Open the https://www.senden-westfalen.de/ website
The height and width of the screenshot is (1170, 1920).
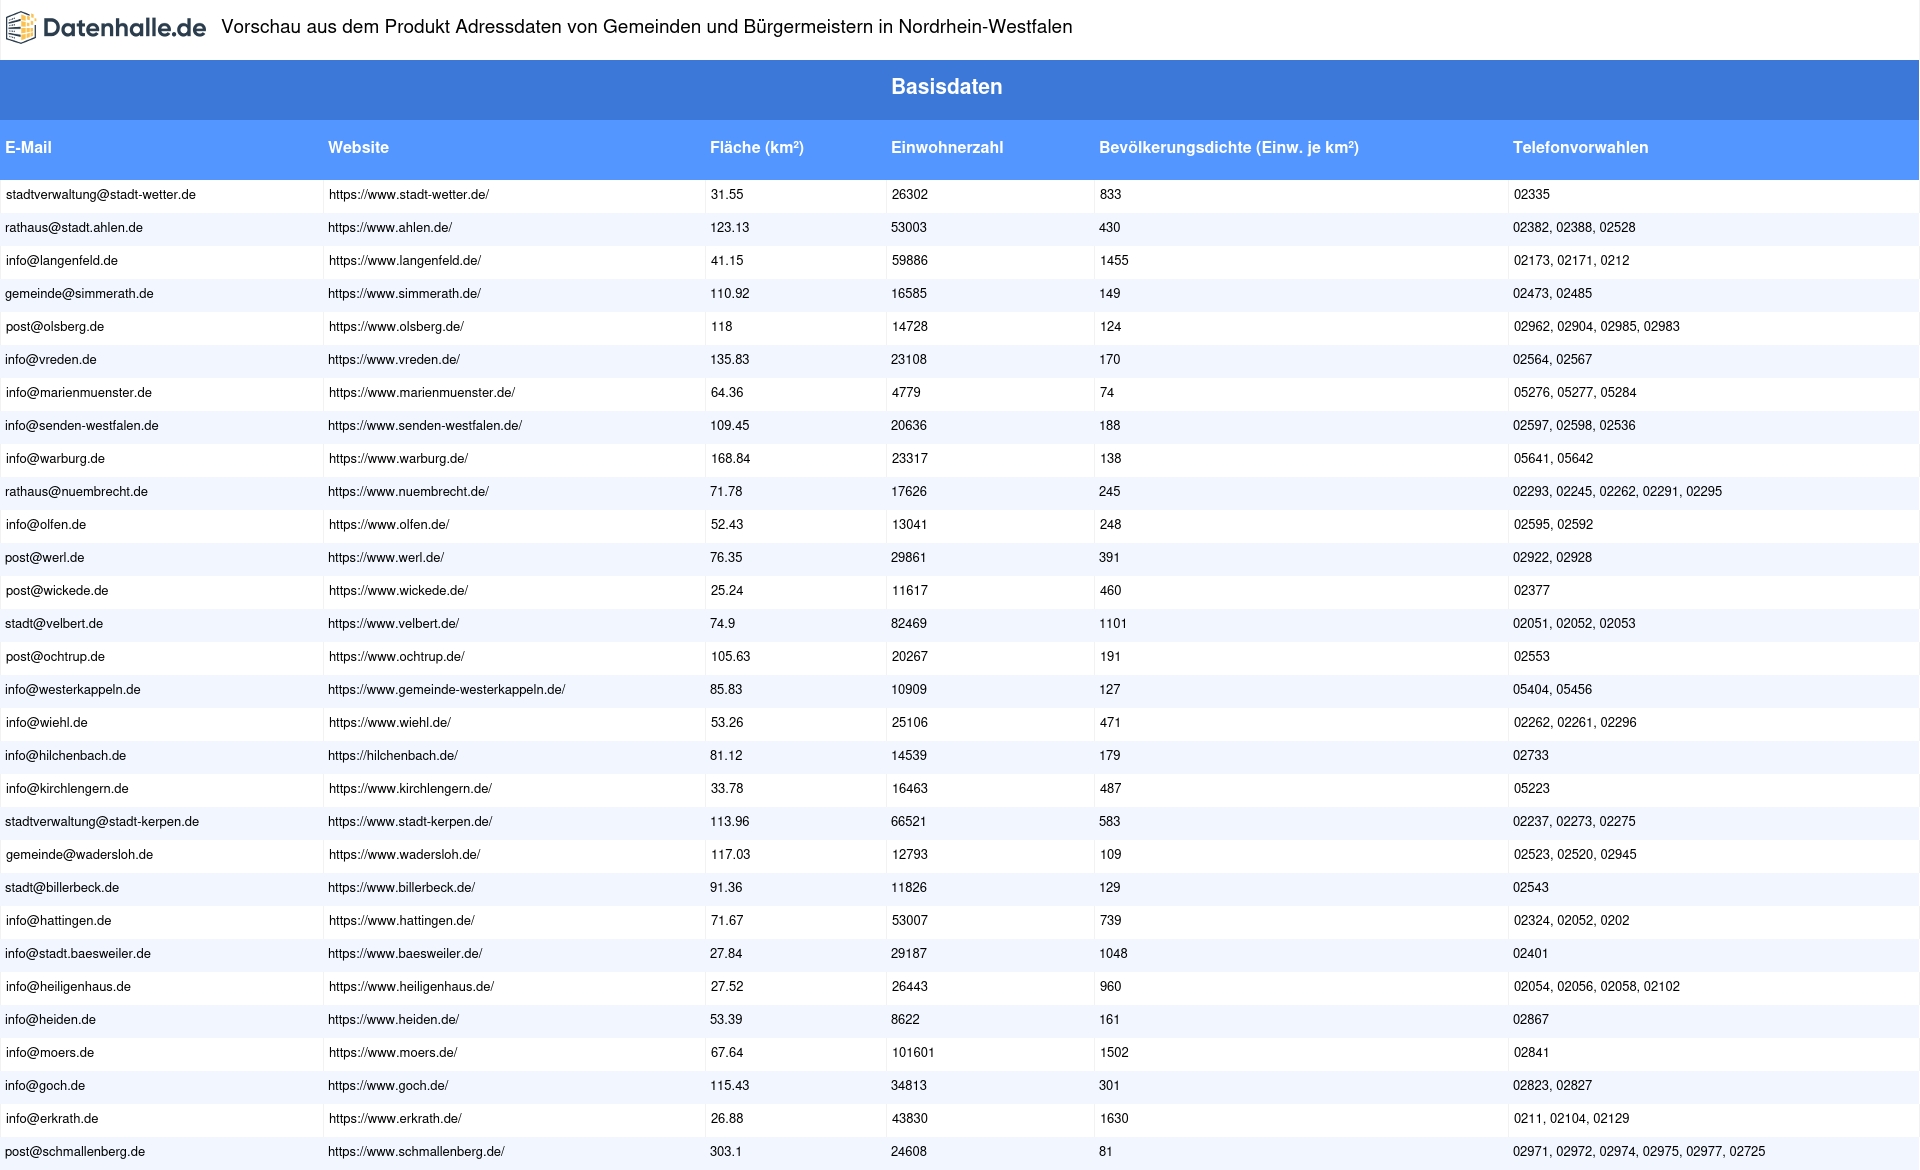tap(425, 426)
